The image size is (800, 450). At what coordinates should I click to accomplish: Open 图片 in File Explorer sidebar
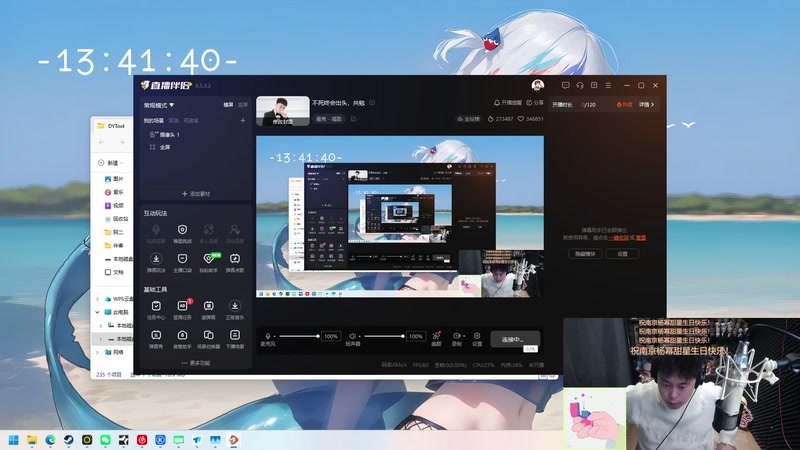(x=113, y=179)
